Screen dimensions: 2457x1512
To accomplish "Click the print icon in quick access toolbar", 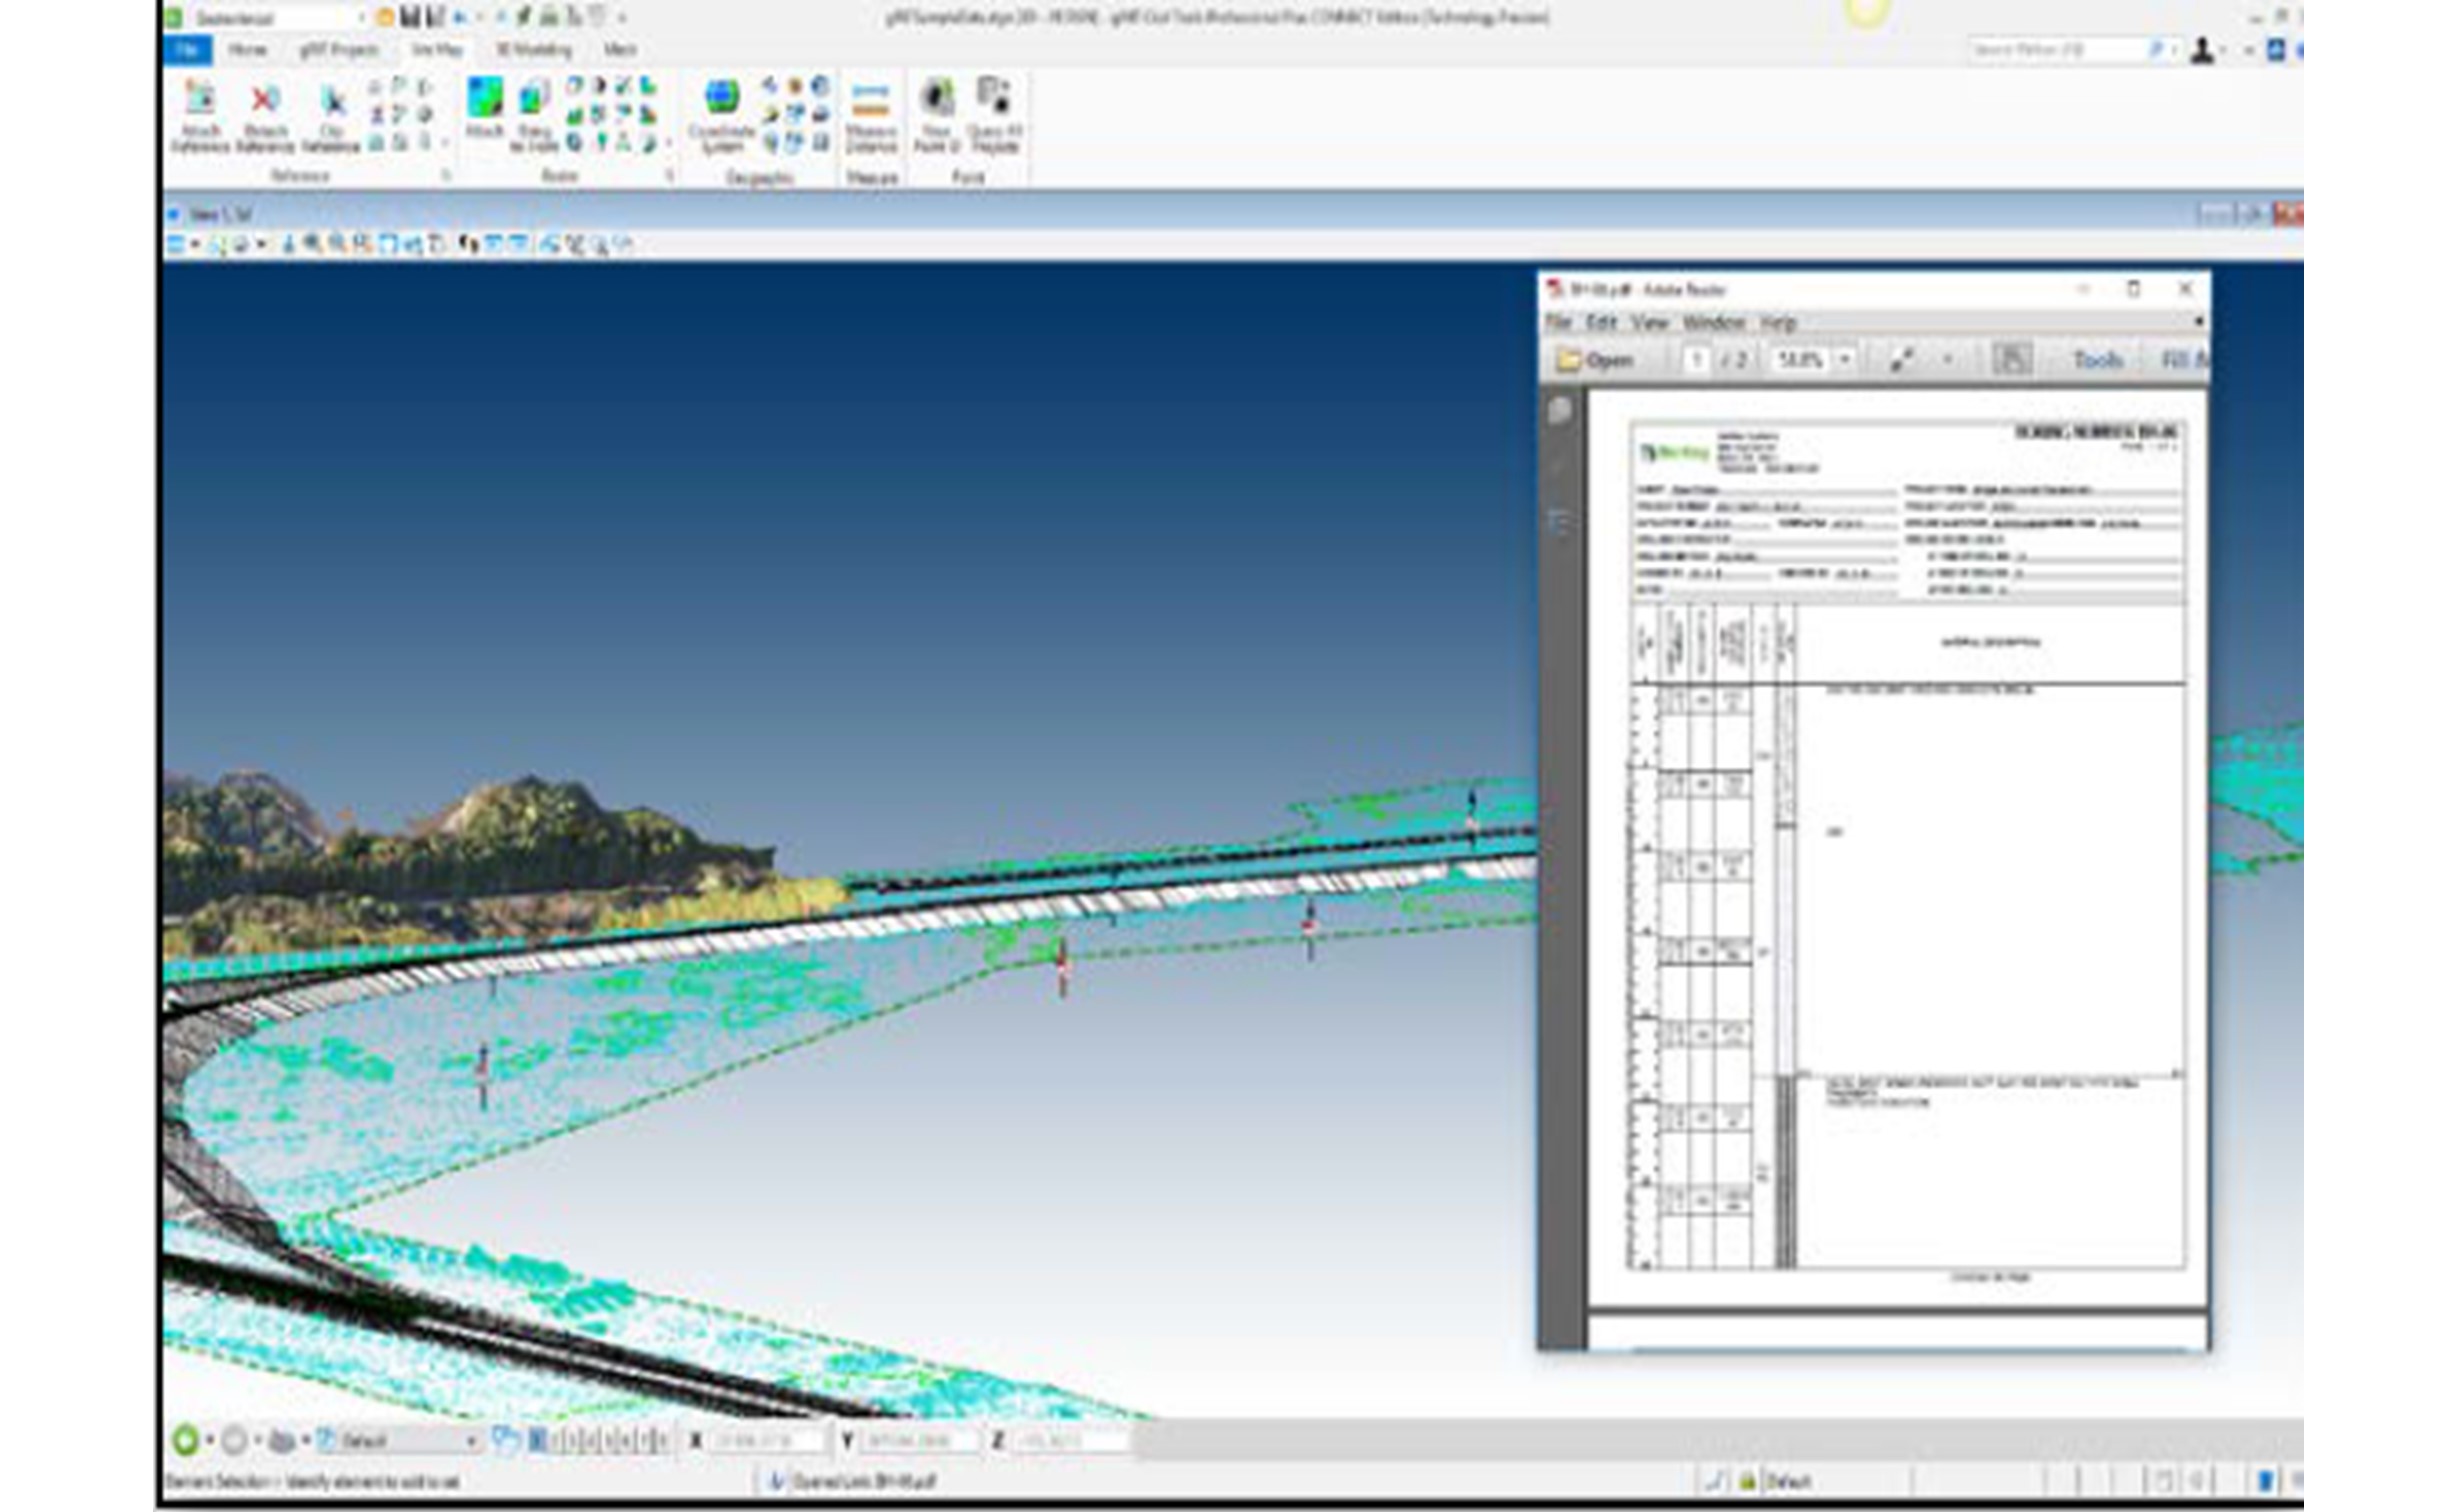I will click(550, 17).
